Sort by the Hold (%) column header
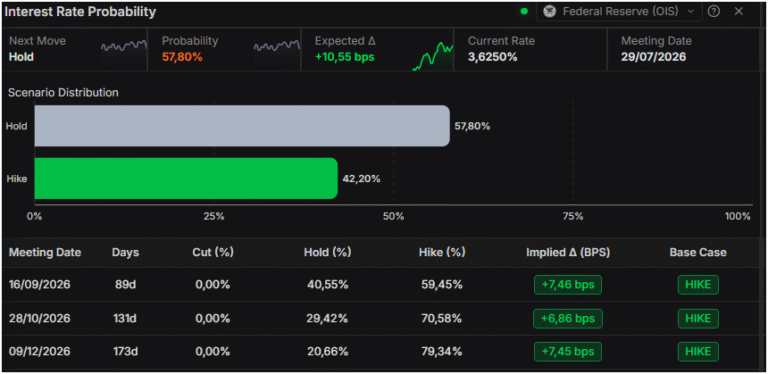The width and height of the screenshot is (768, 374). 328,253
